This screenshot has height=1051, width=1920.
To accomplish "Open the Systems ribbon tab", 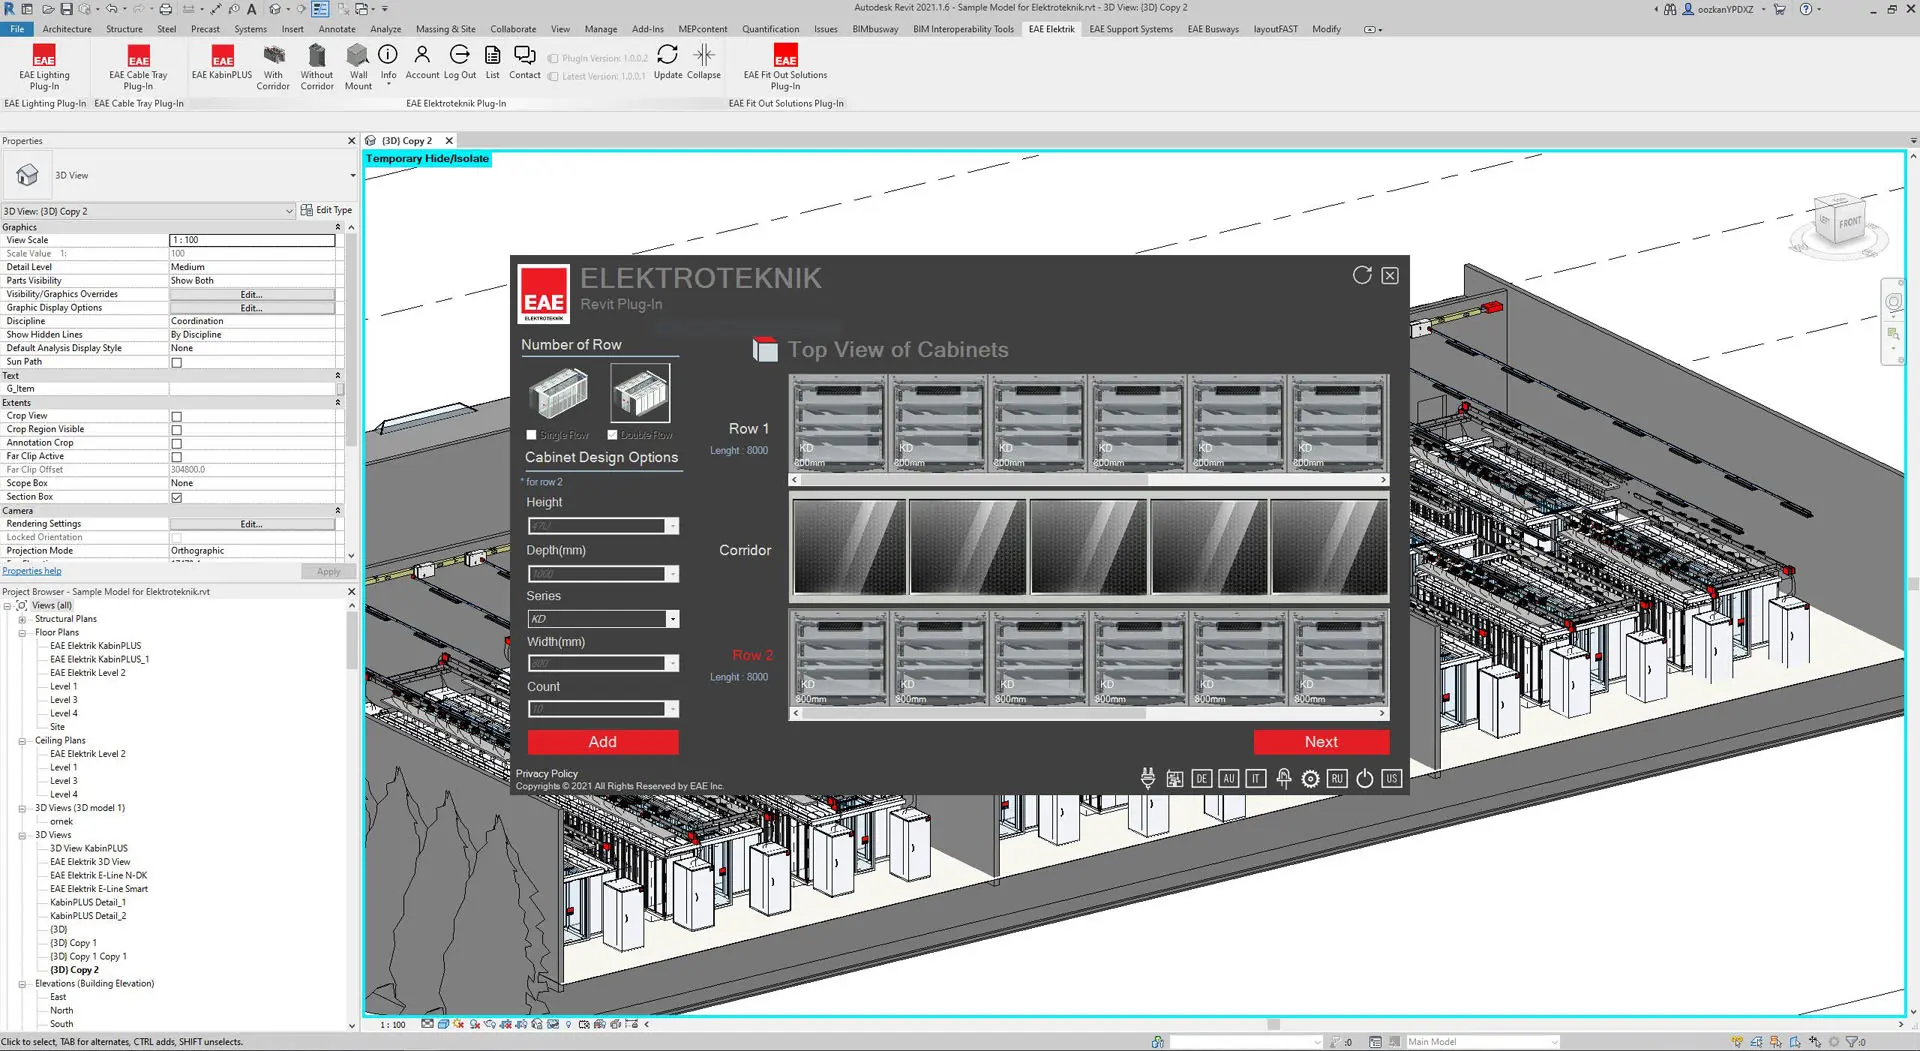I will point(250,29).
